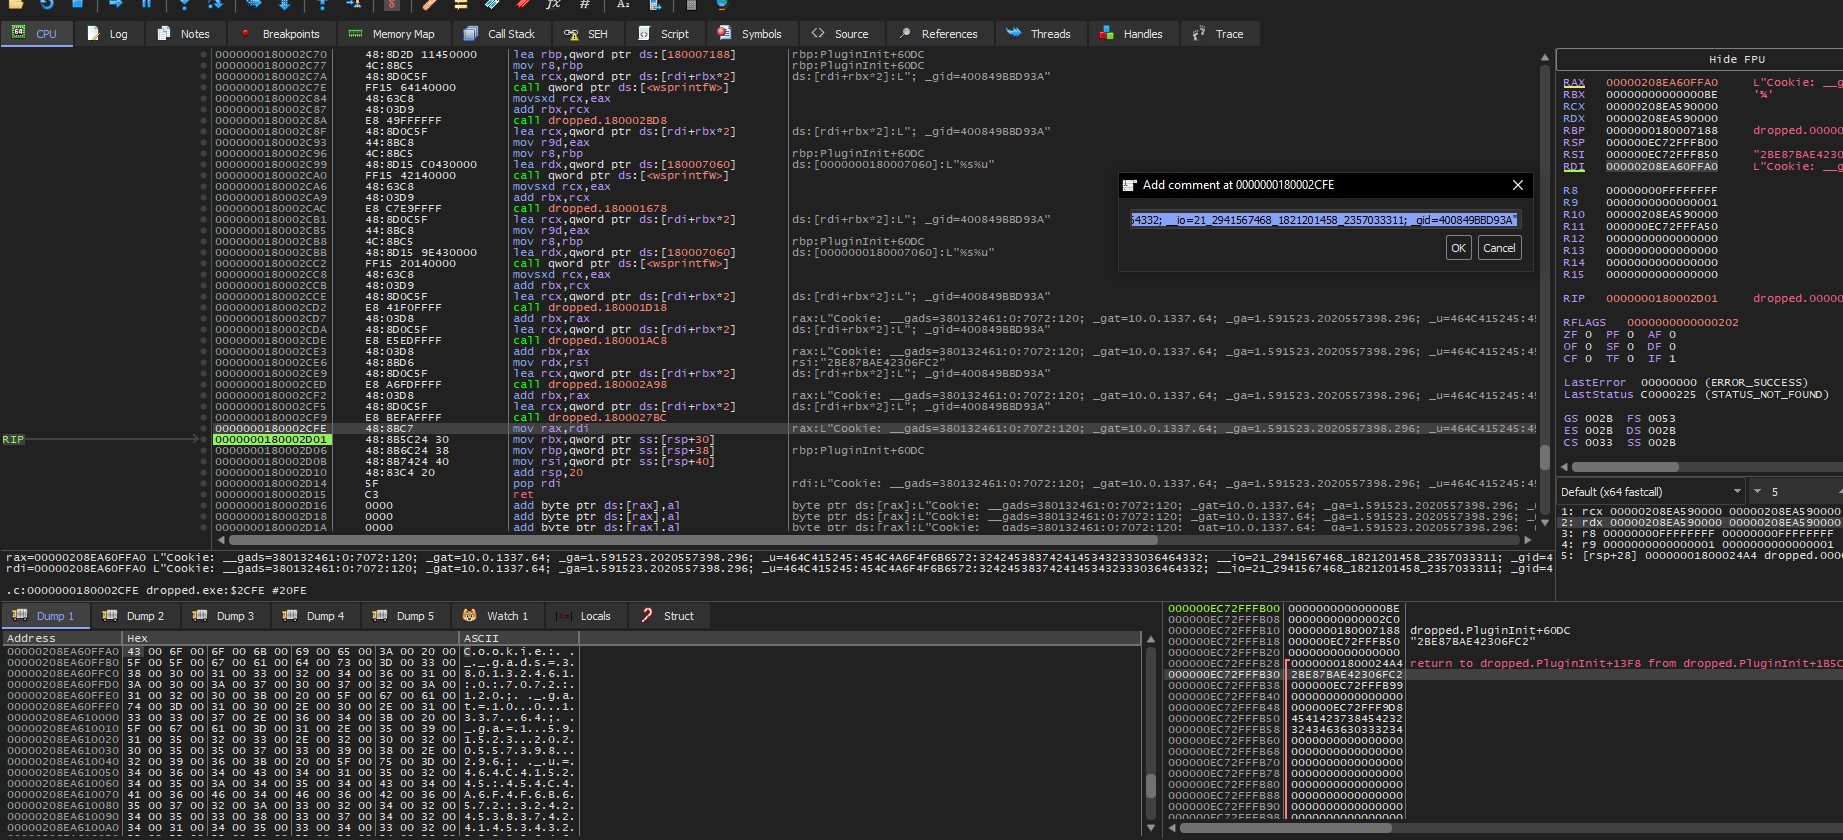Image resolution: width=1843 pixels, height=840 pixels.
Task: Click the strings 'A' toolbar icon
Action: click(623, 5)
